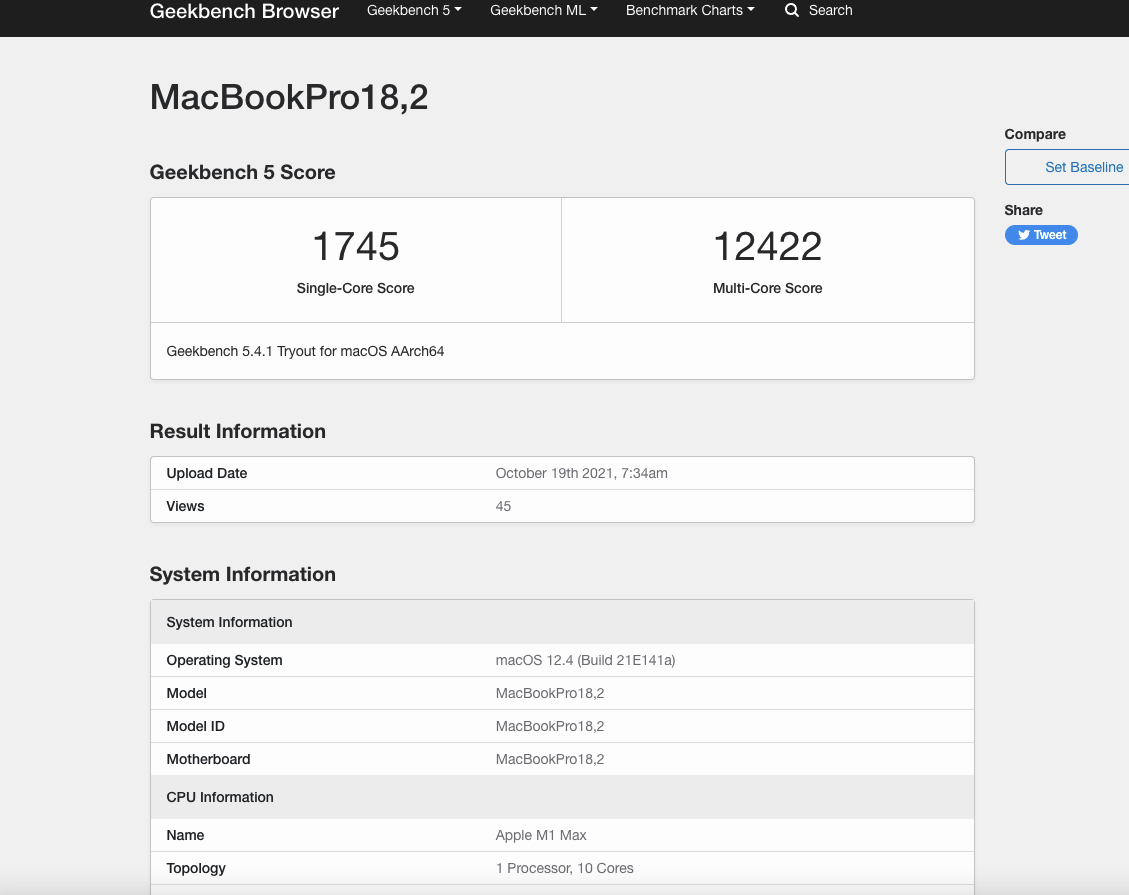Select the Geekbench 5 Score heading
The height and width of the screenshot is (895, 1129).
pos(243,172)
